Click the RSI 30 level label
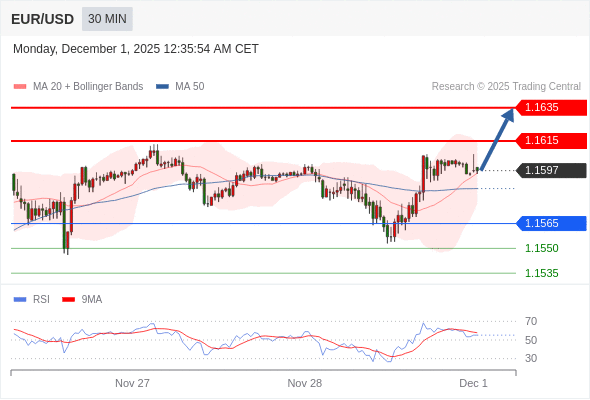Image resolution: width=590 pixels, height=400 pixels. tap(531, 358)
